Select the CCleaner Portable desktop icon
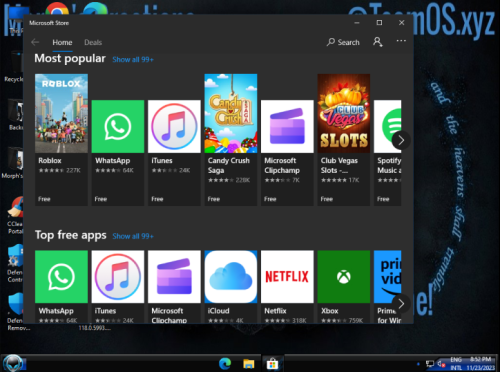Screen dimensions: 500x372 pyautogui.click(x=15, y=215)
